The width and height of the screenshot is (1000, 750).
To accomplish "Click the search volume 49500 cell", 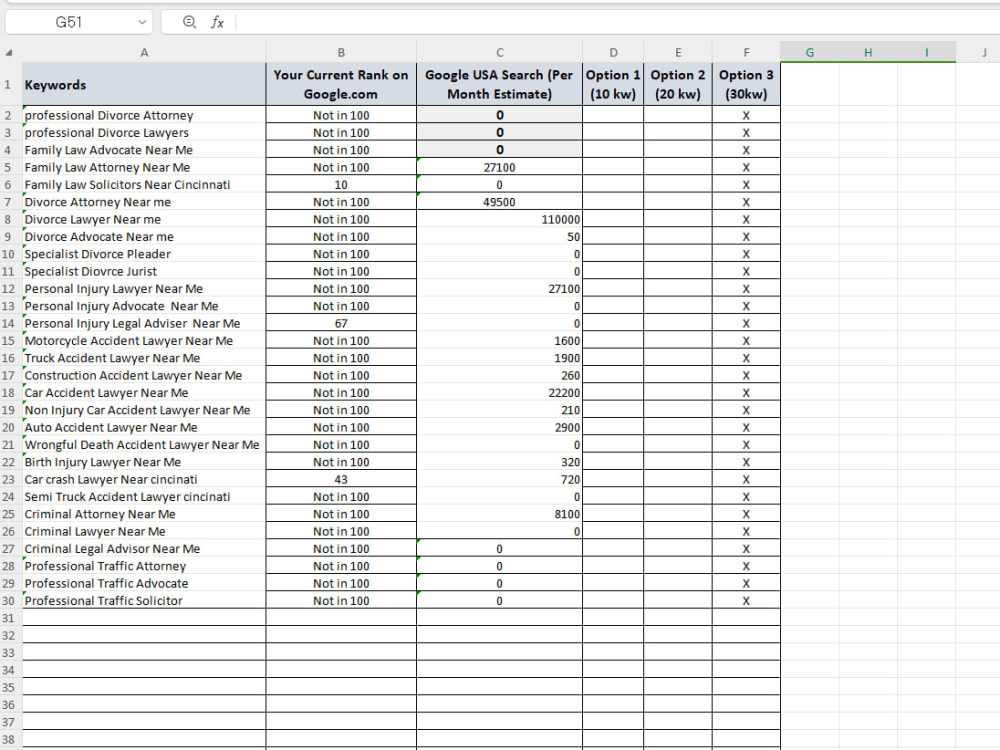I will [x=499, y=202].
